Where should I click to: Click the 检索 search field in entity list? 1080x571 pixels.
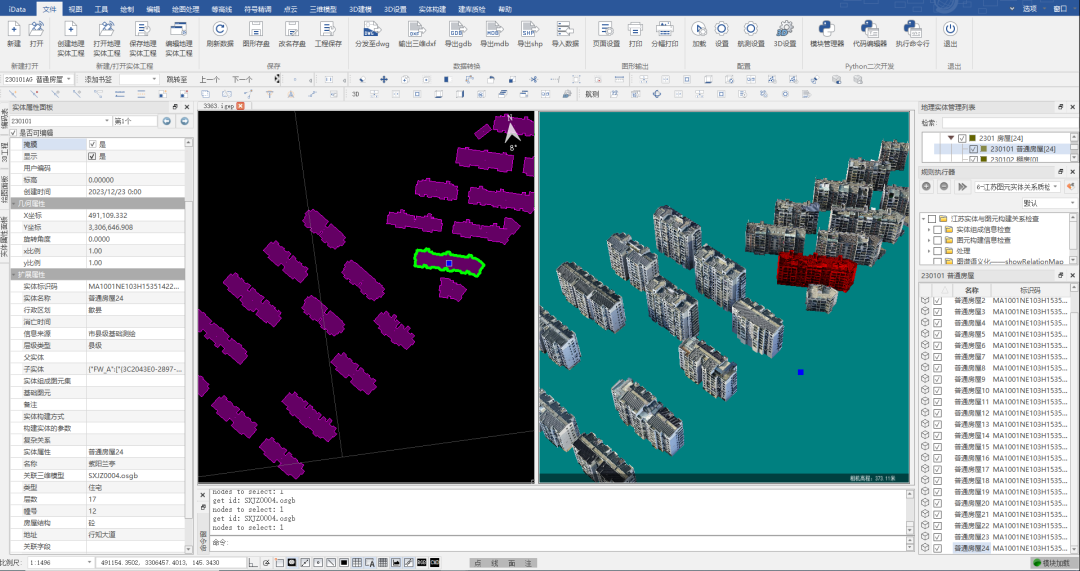coord(1008,123)
